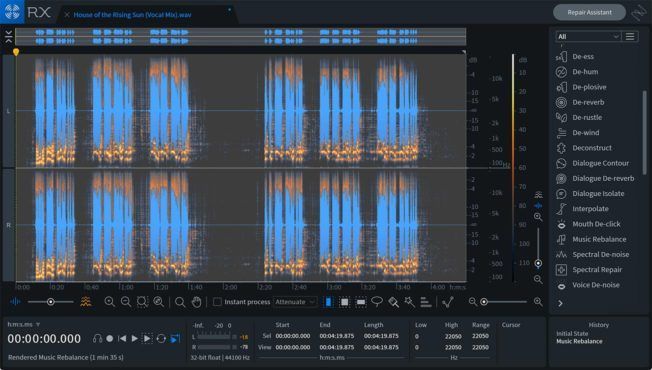The image size is (652, 370).
Task: Click the vertical zoom slider handle
Action: click(x=538, y=264)
